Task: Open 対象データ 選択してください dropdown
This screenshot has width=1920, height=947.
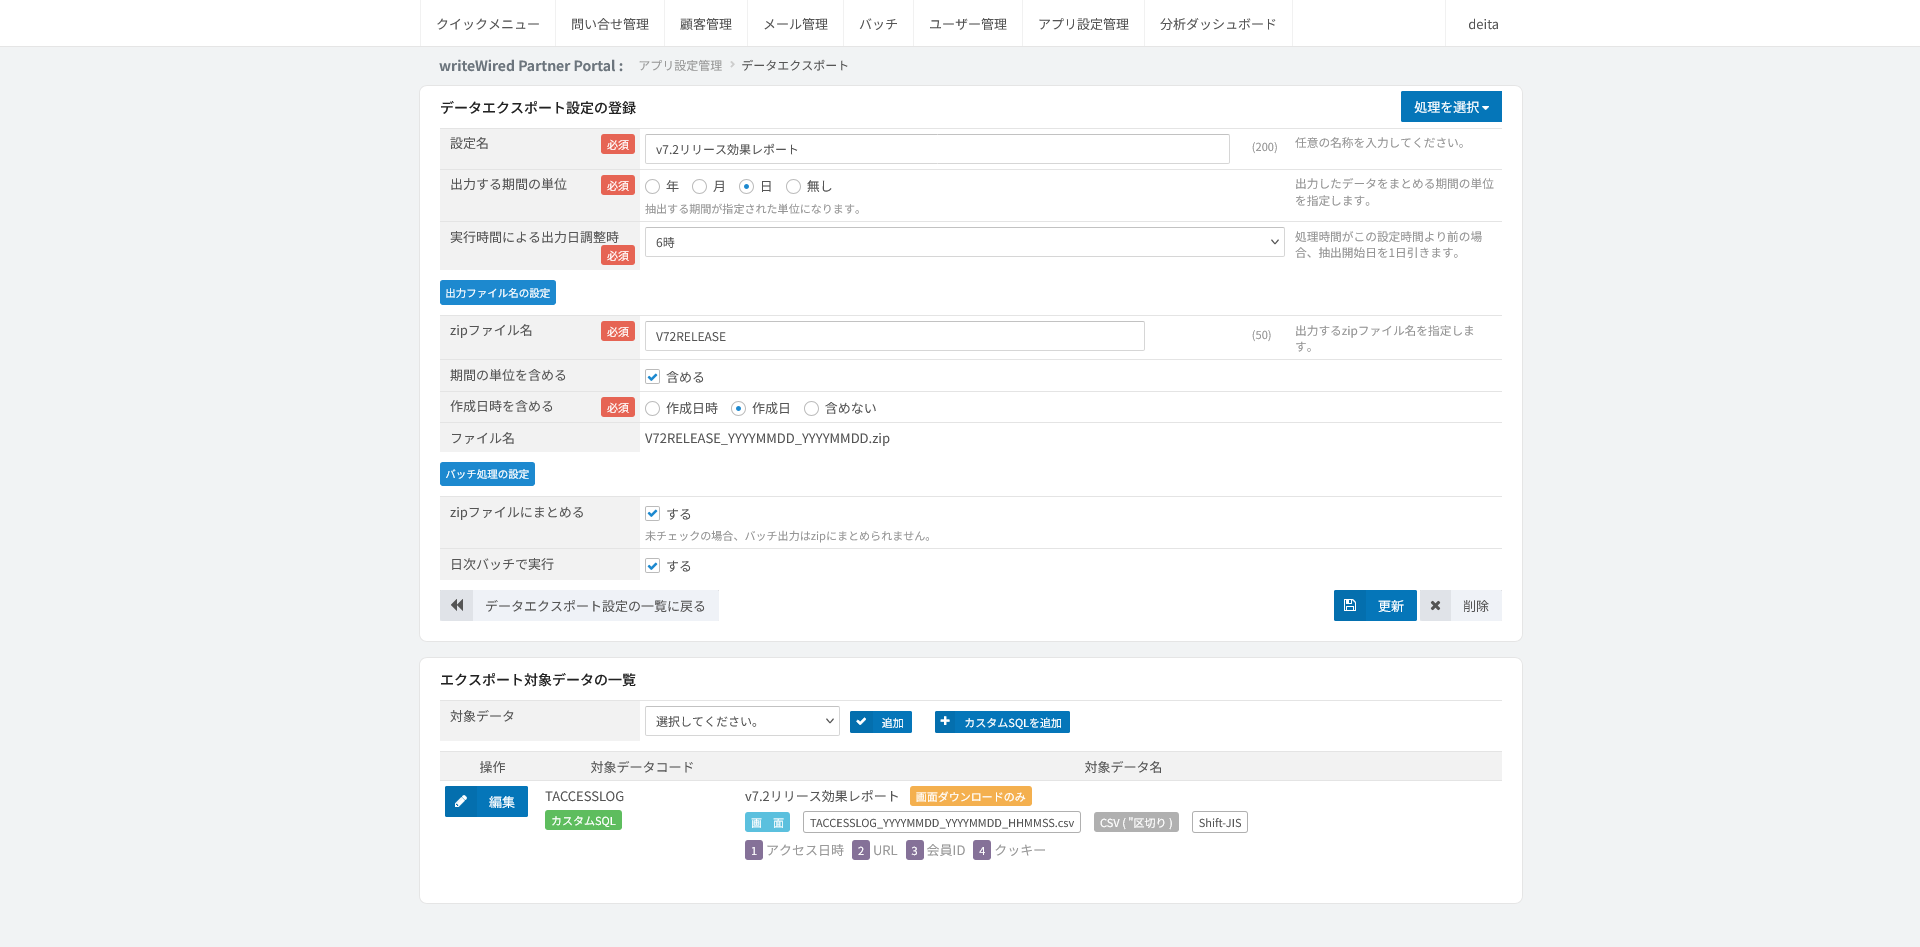Action: (742, 721)
